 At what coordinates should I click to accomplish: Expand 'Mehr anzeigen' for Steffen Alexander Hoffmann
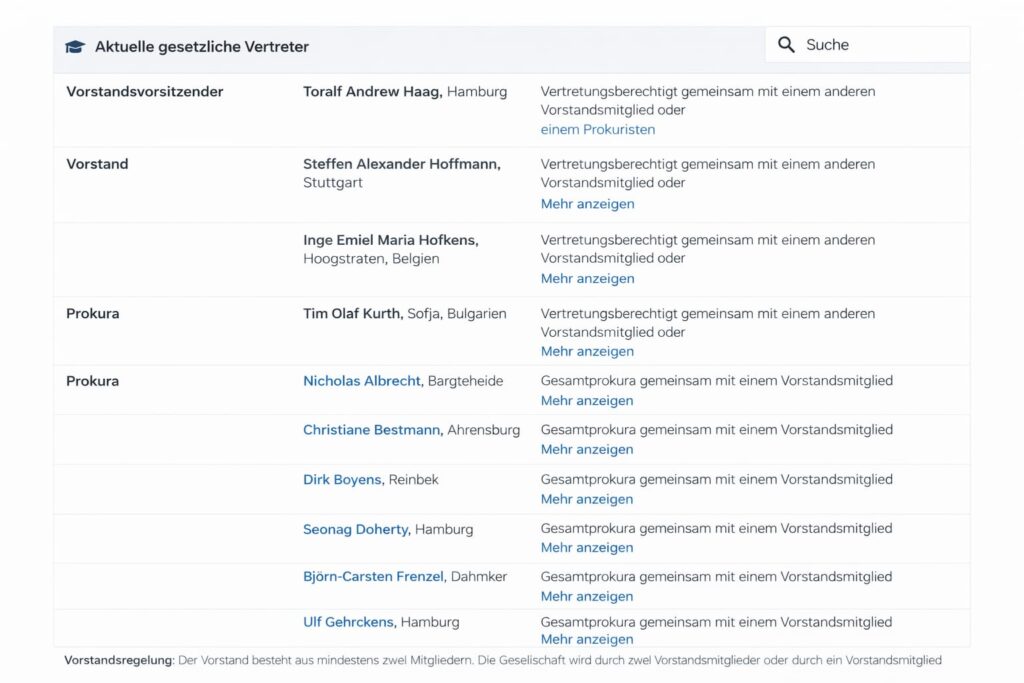point(587,204)
